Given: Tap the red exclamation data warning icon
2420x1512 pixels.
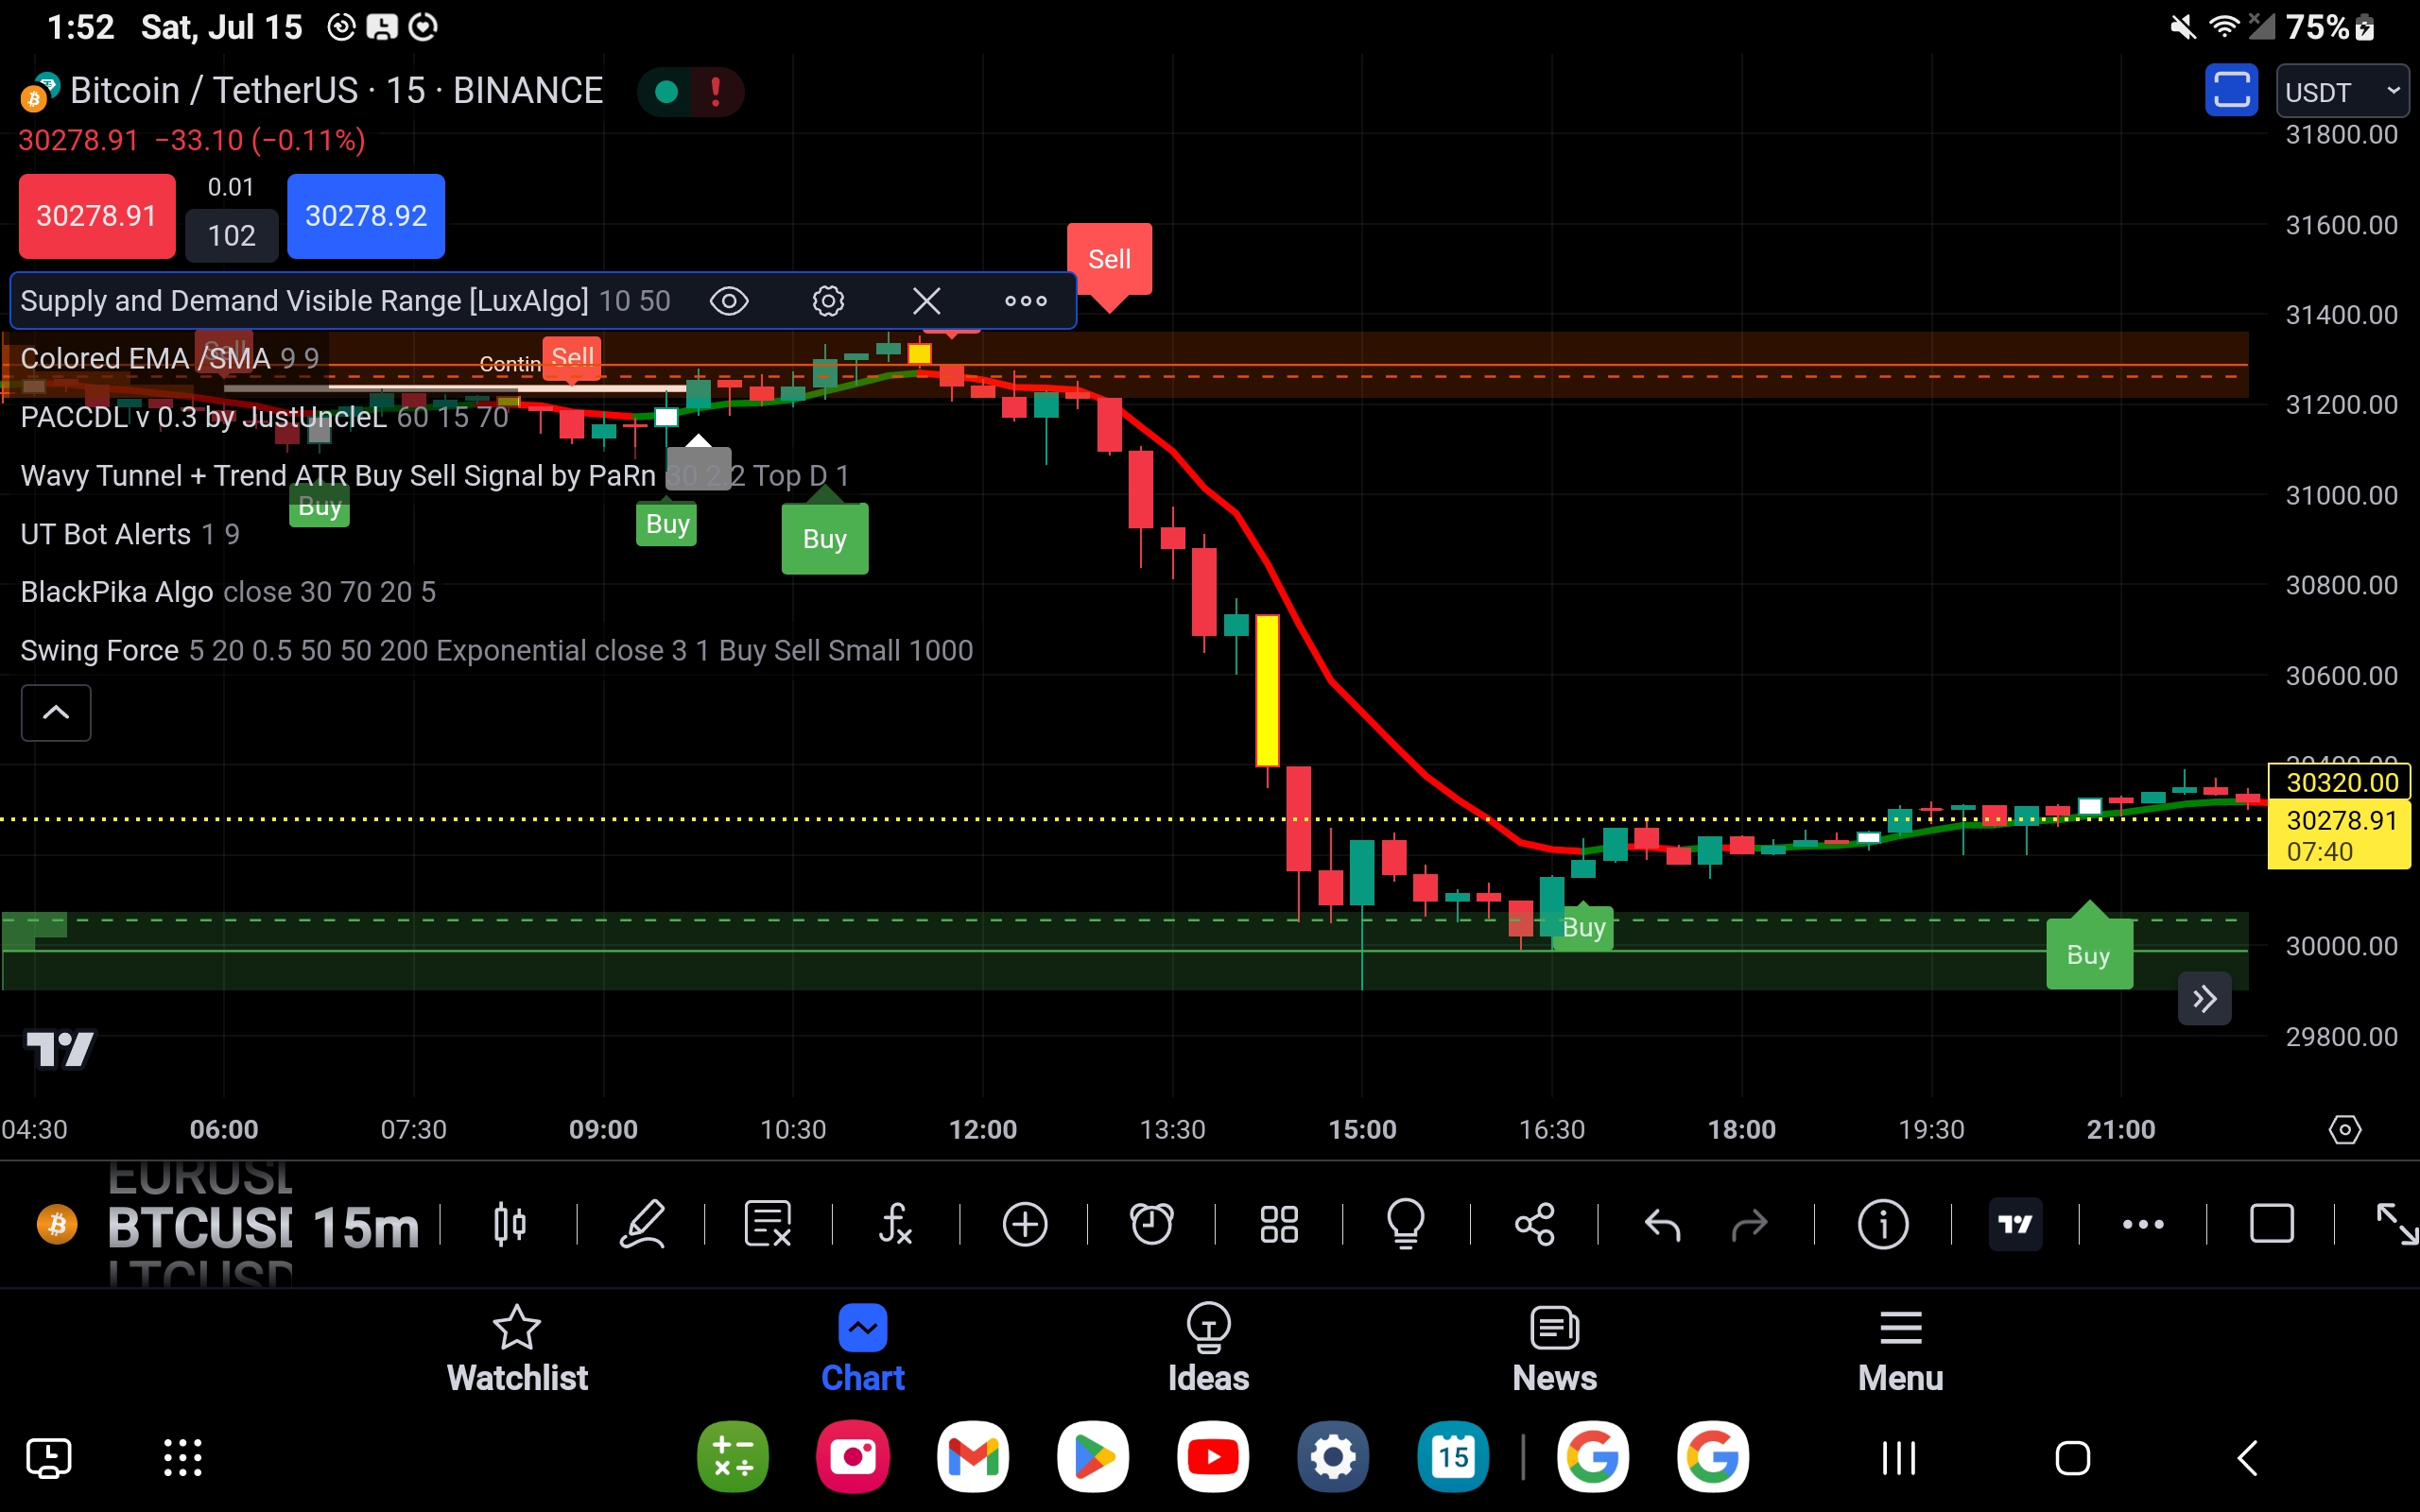Looking at the screenshot, I should 715,92.
